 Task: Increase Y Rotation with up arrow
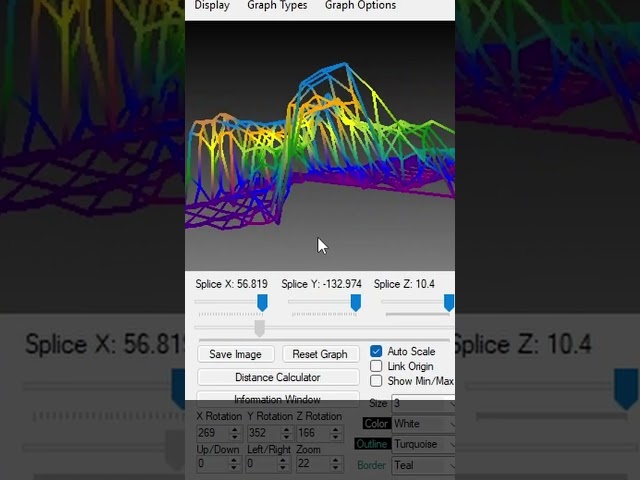[x=287, y=429]
